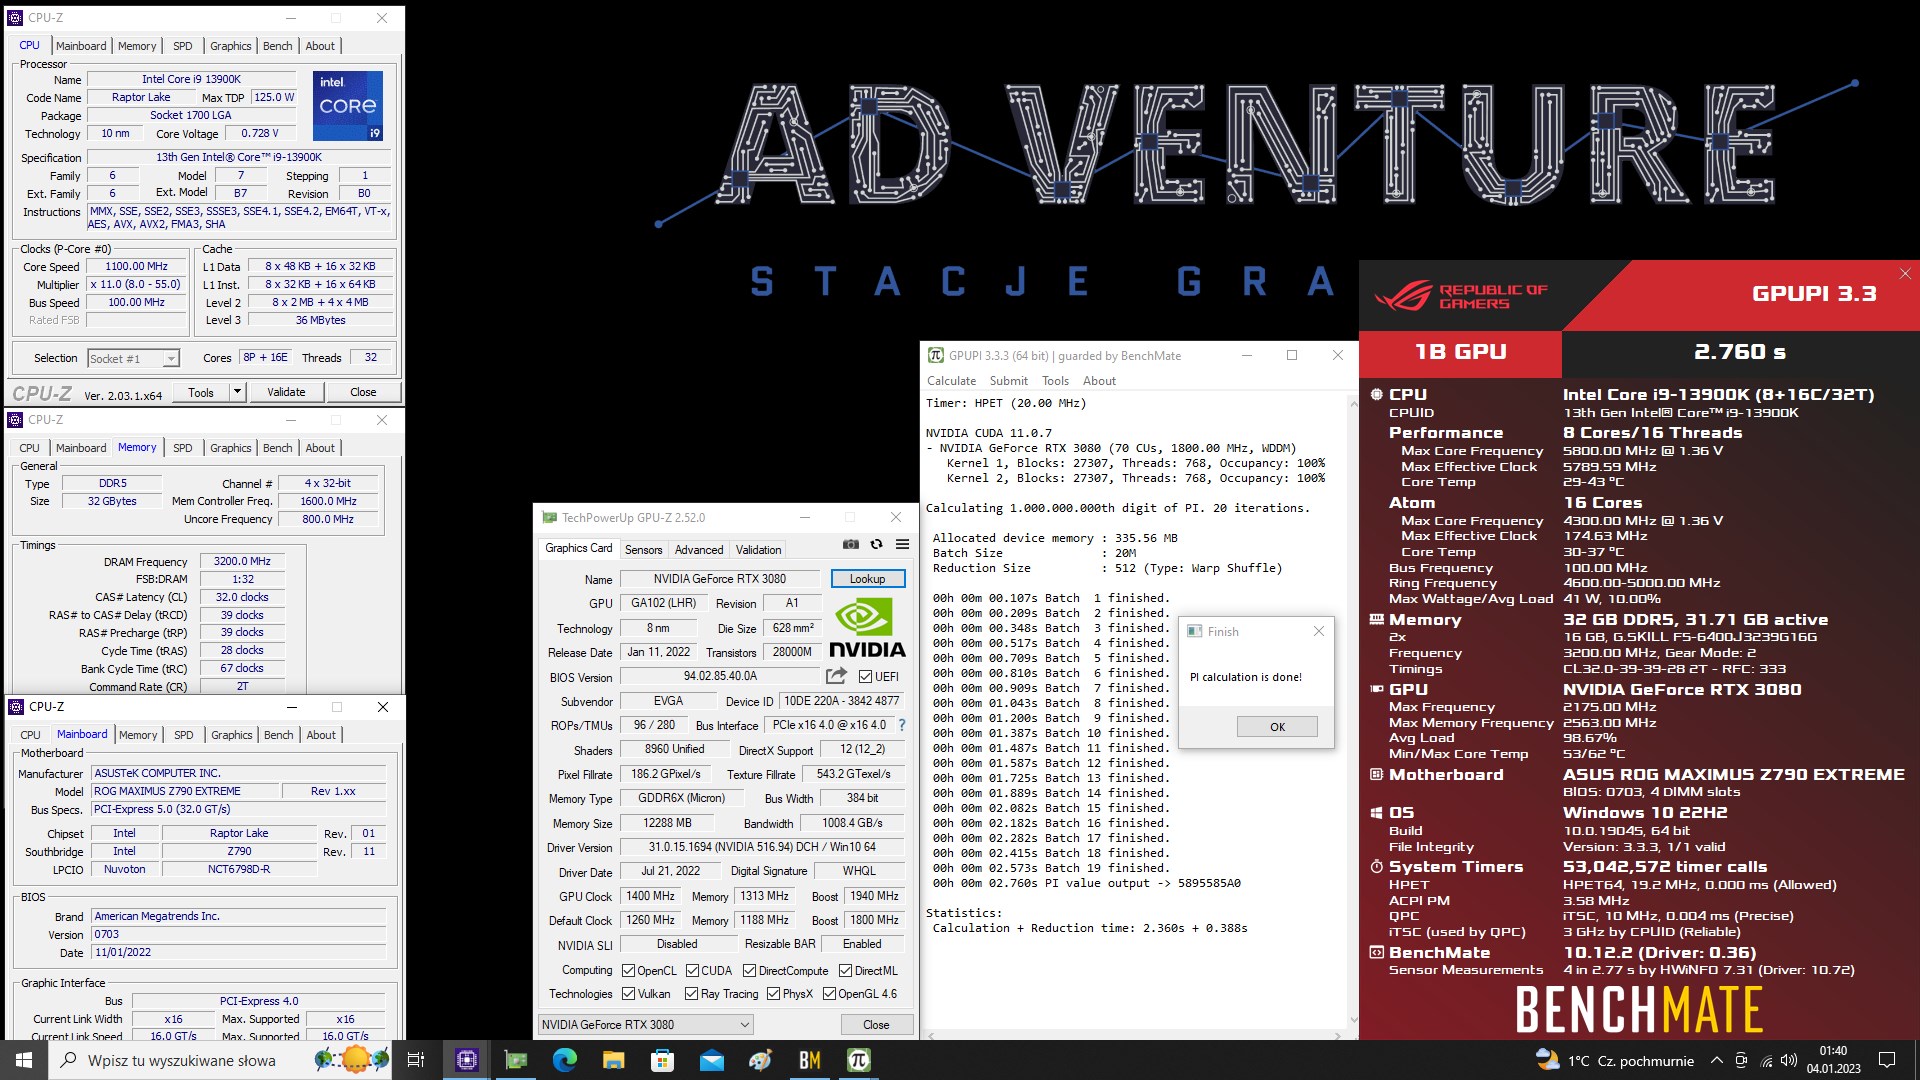Screen dimensions: 1920x1080
Task: Open the notification center icon
Action: (1887, 1060)
